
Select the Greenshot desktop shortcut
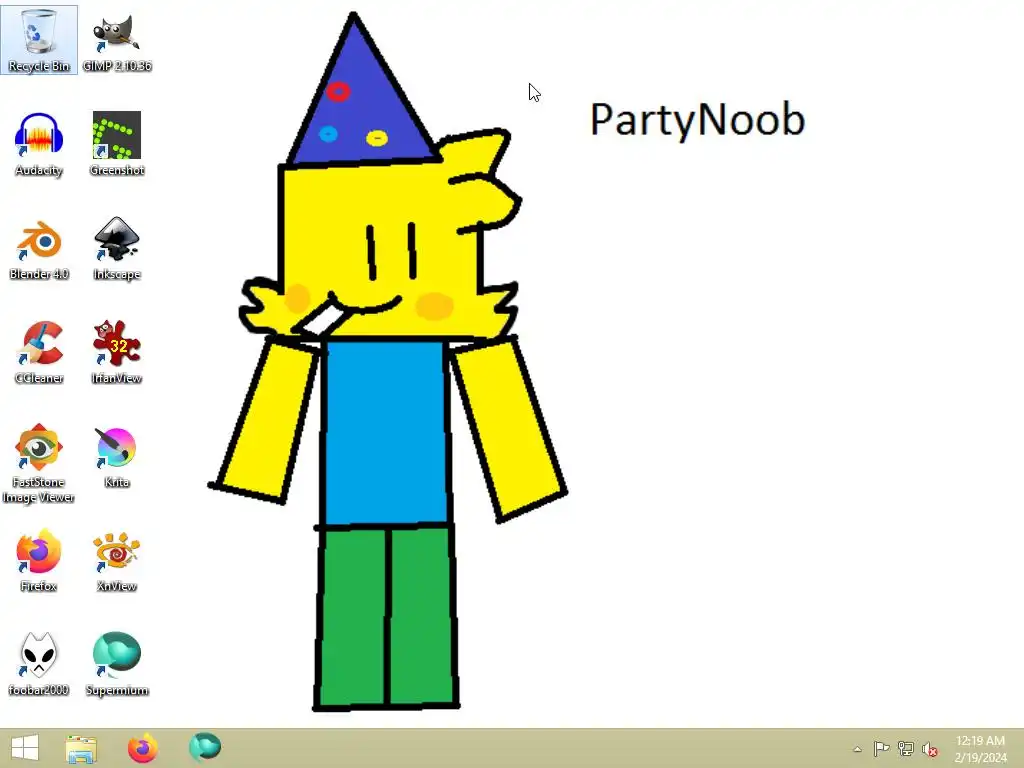click(x=117, y=144)
